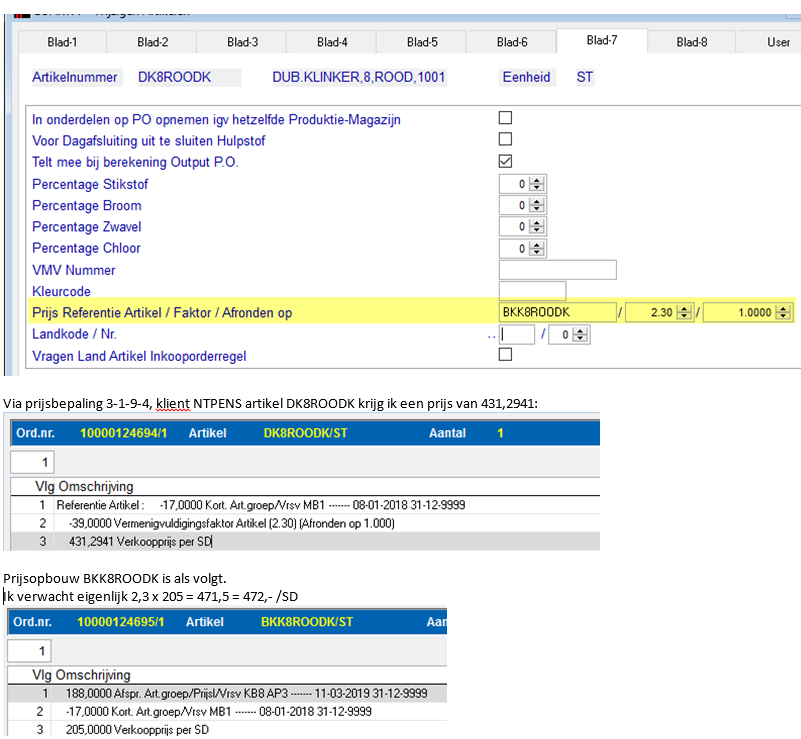The image size is (801, 739).
Task: Switch to tab Blad-6
Action: click(512, 42)
